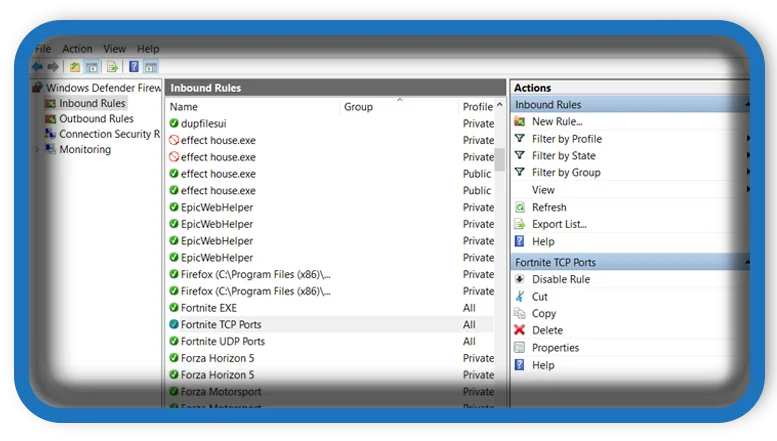Open the View menu

point(114,49)
